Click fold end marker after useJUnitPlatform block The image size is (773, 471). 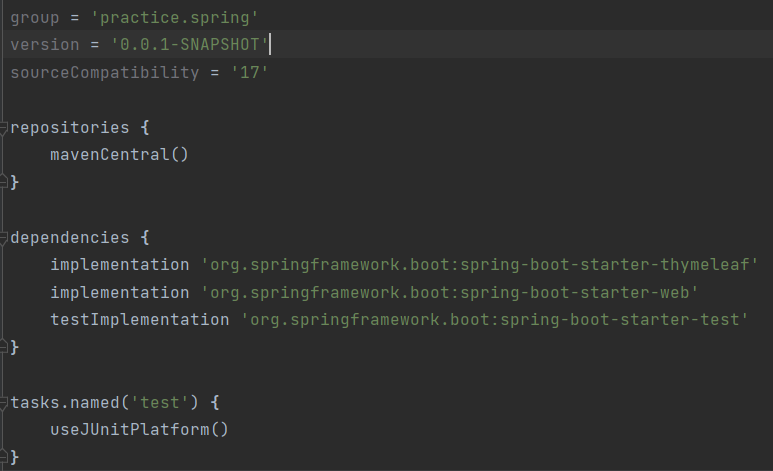click(x=3, y=457)
